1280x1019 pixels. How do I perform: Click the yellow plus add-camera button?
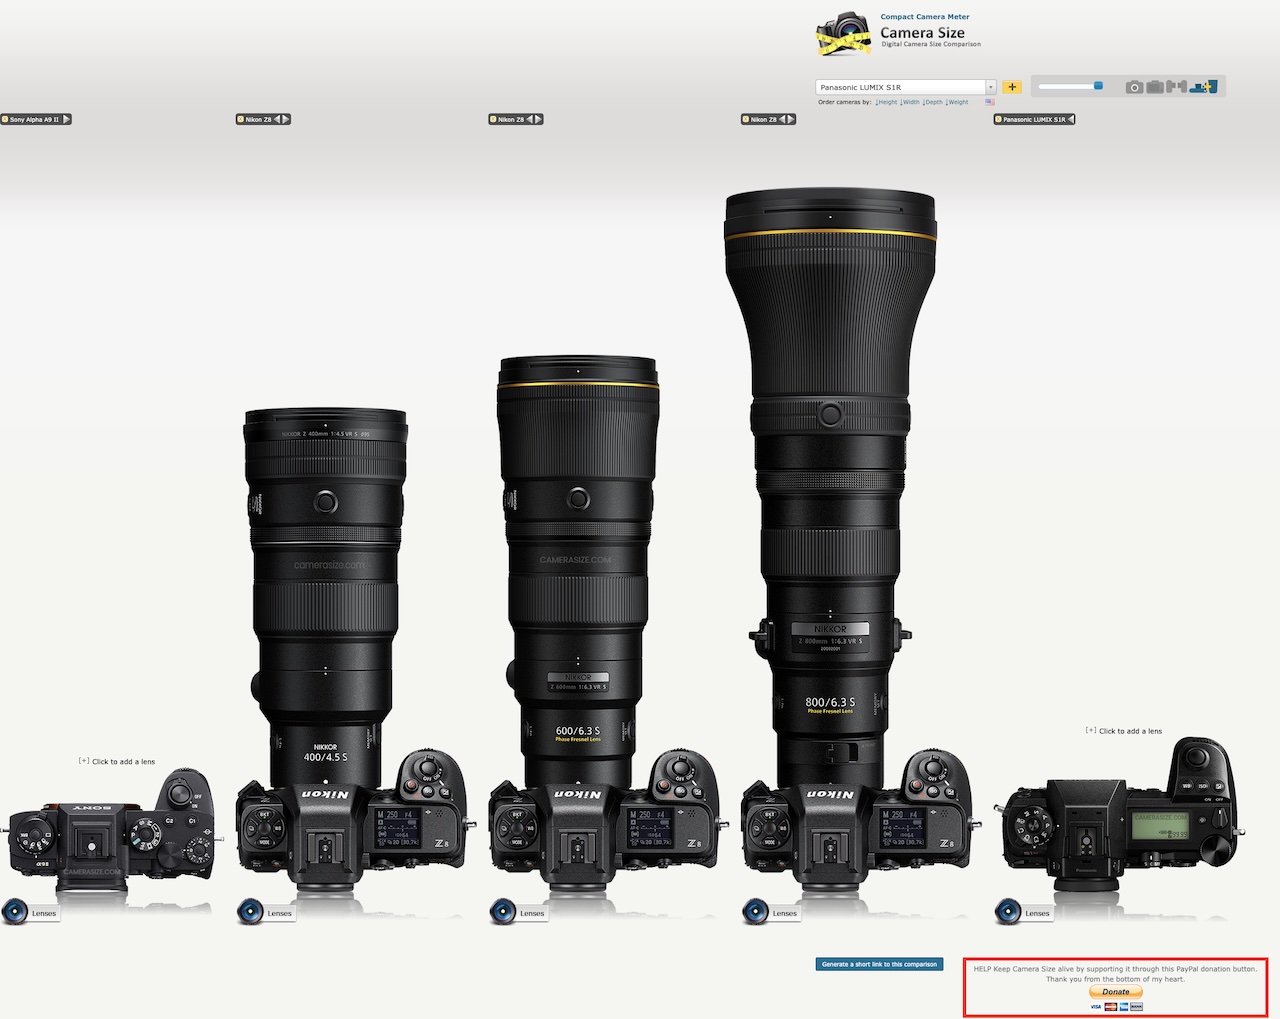[x=1012, y=87]
